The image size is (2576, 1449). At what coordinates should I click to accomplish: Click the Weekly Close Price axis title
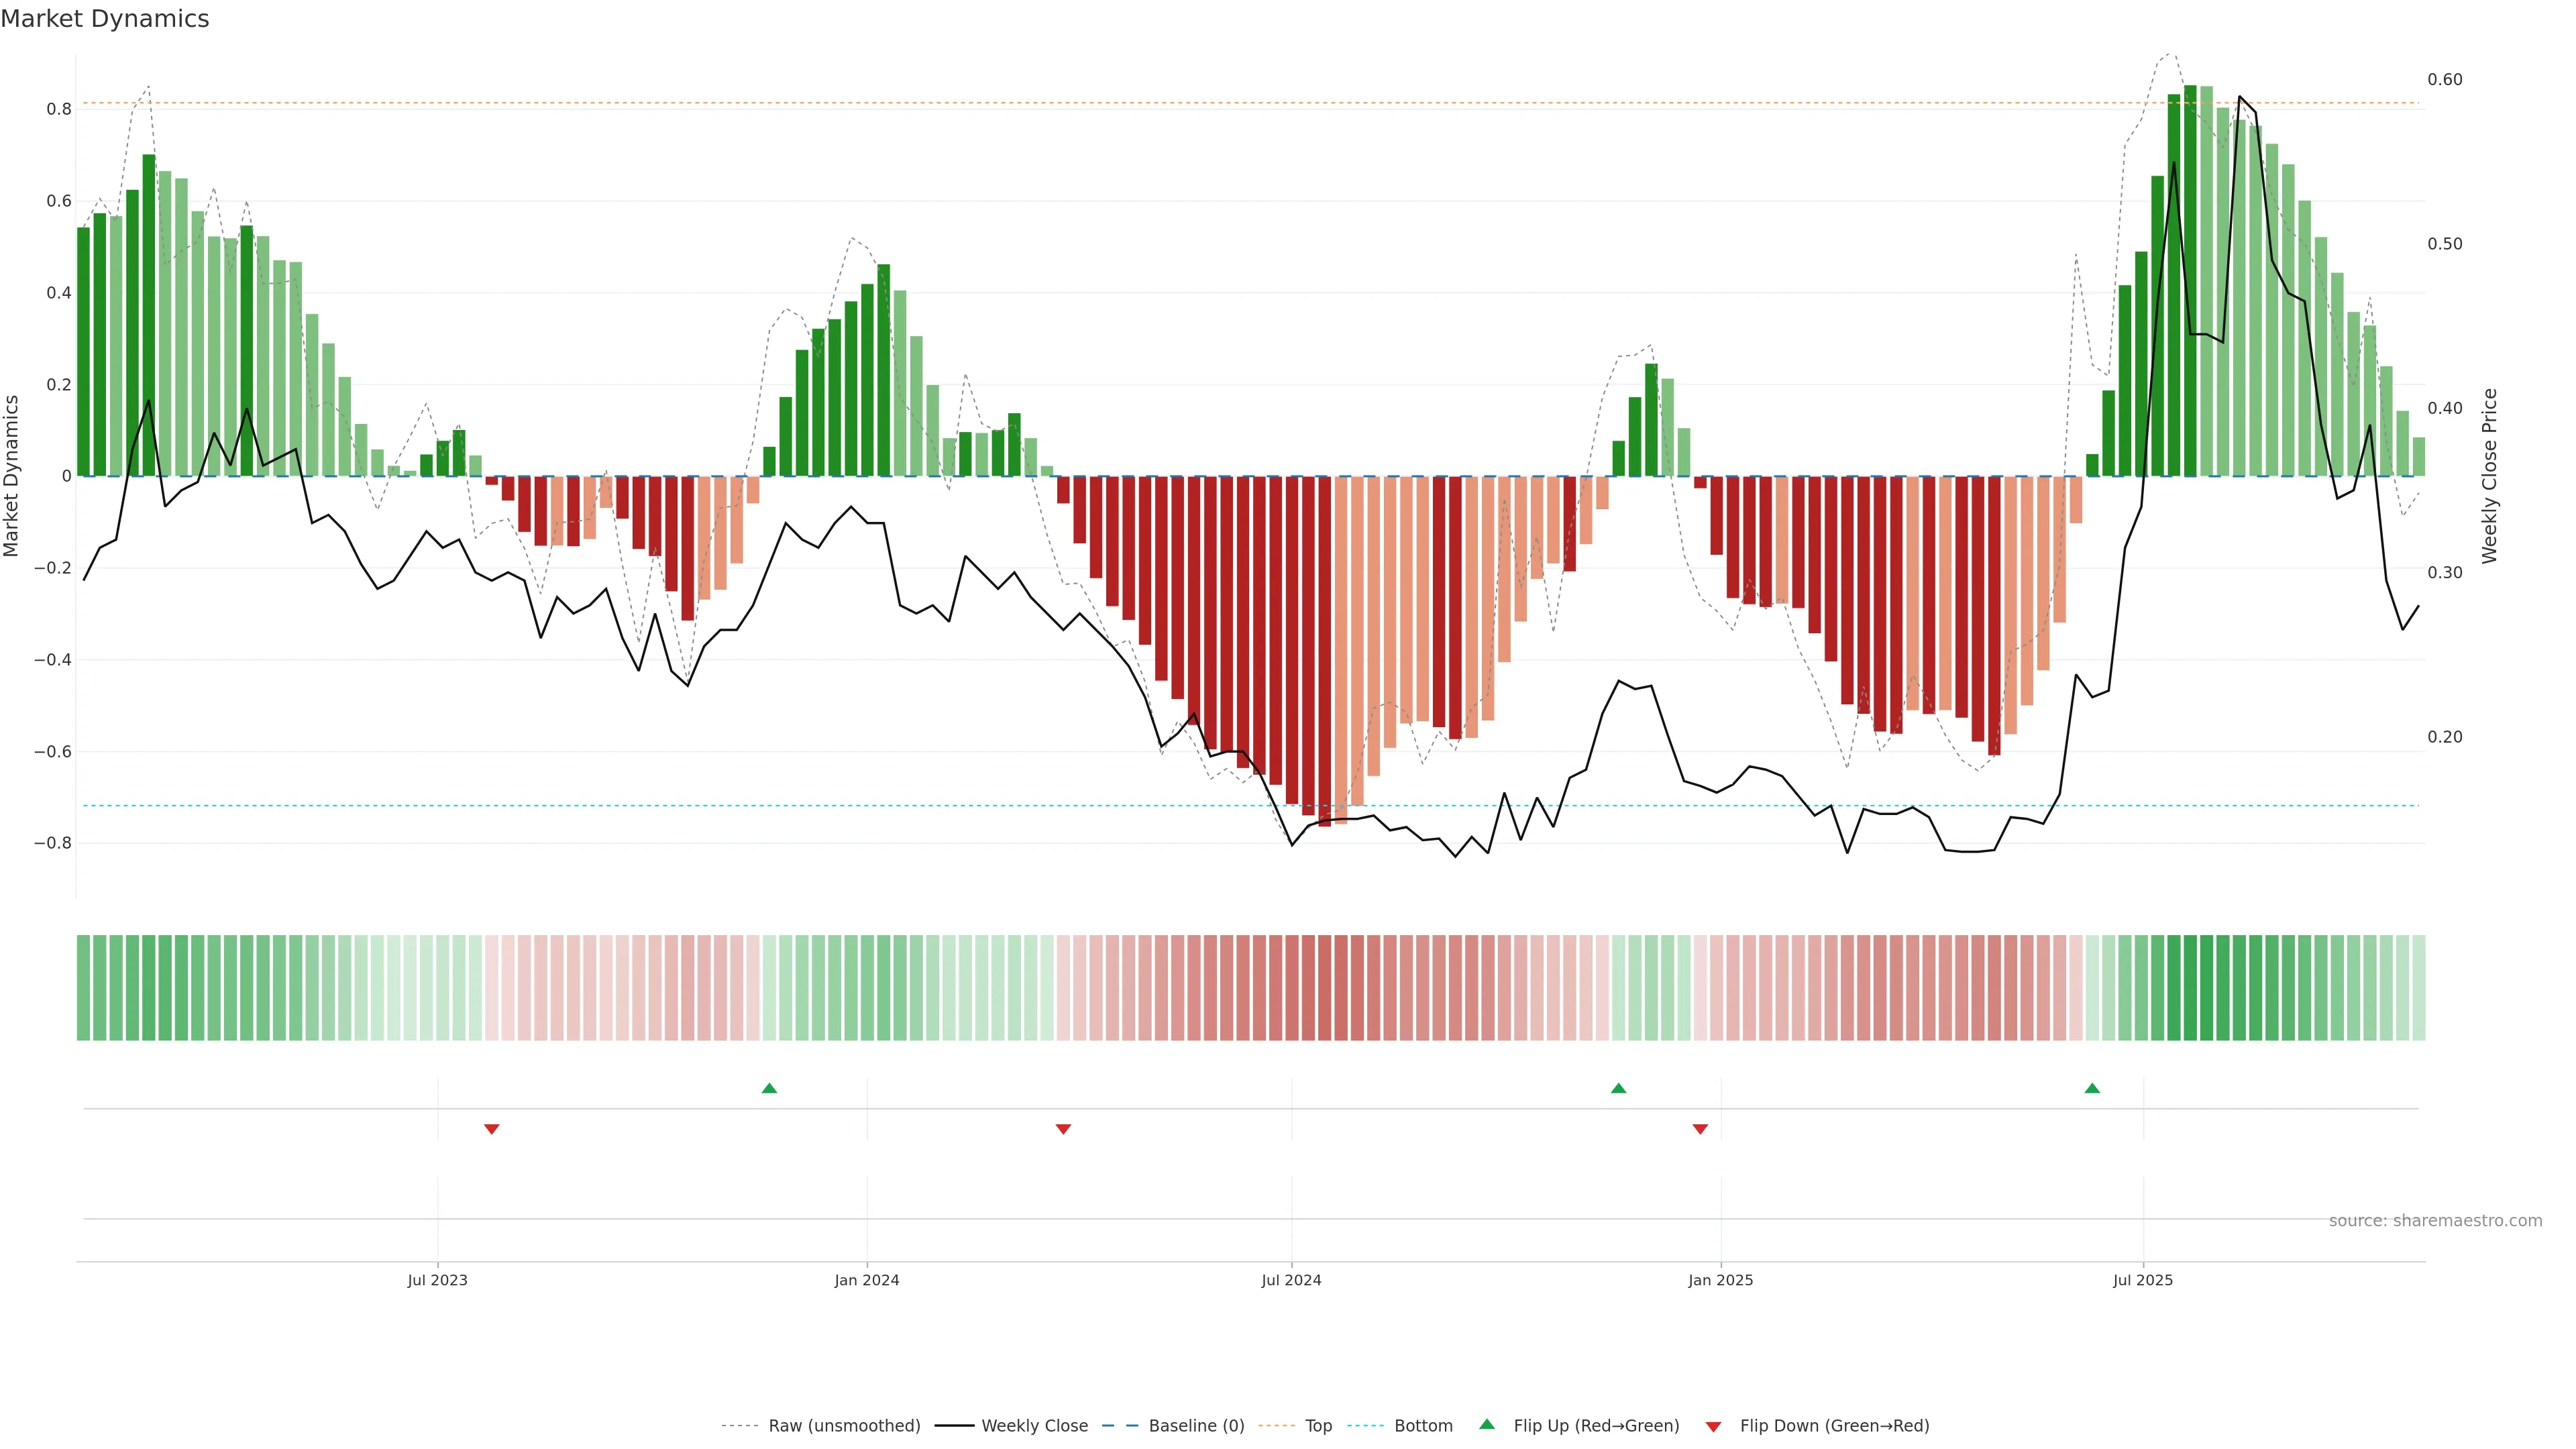pyautogui.click(x=2489, y=476)
